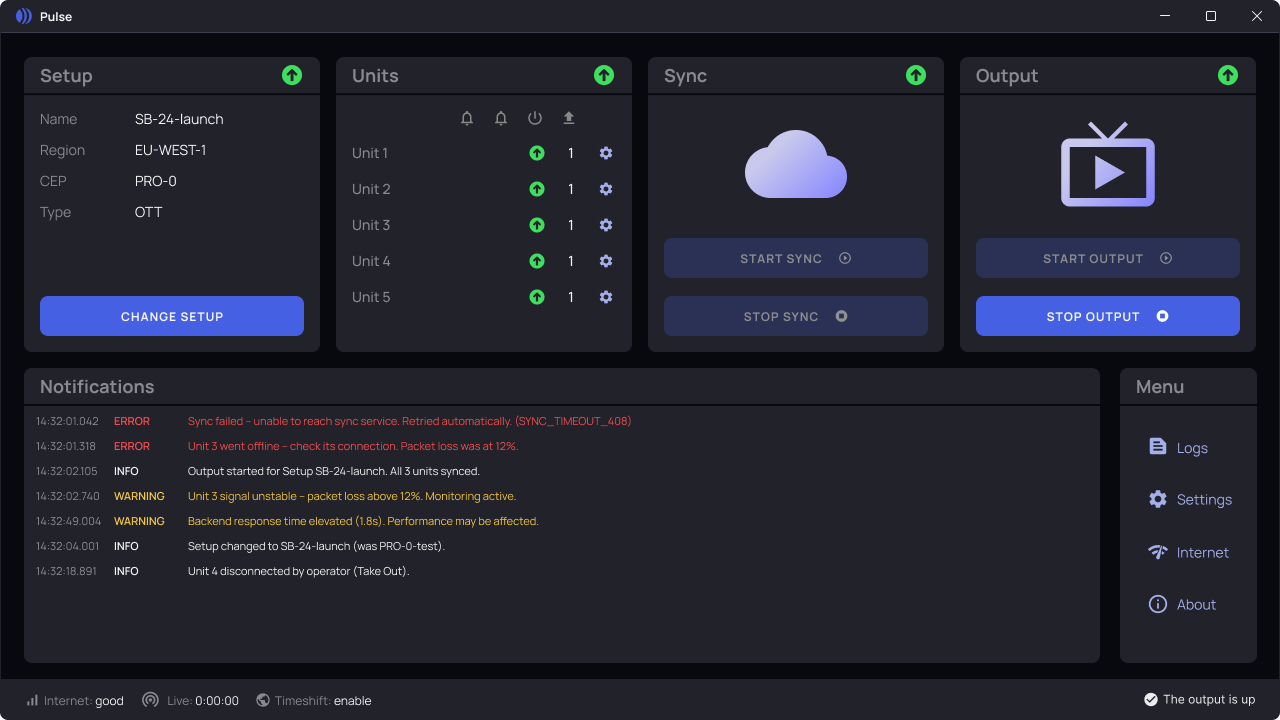
Task: Click the Unit 1 label
Action: click(370, 153)
